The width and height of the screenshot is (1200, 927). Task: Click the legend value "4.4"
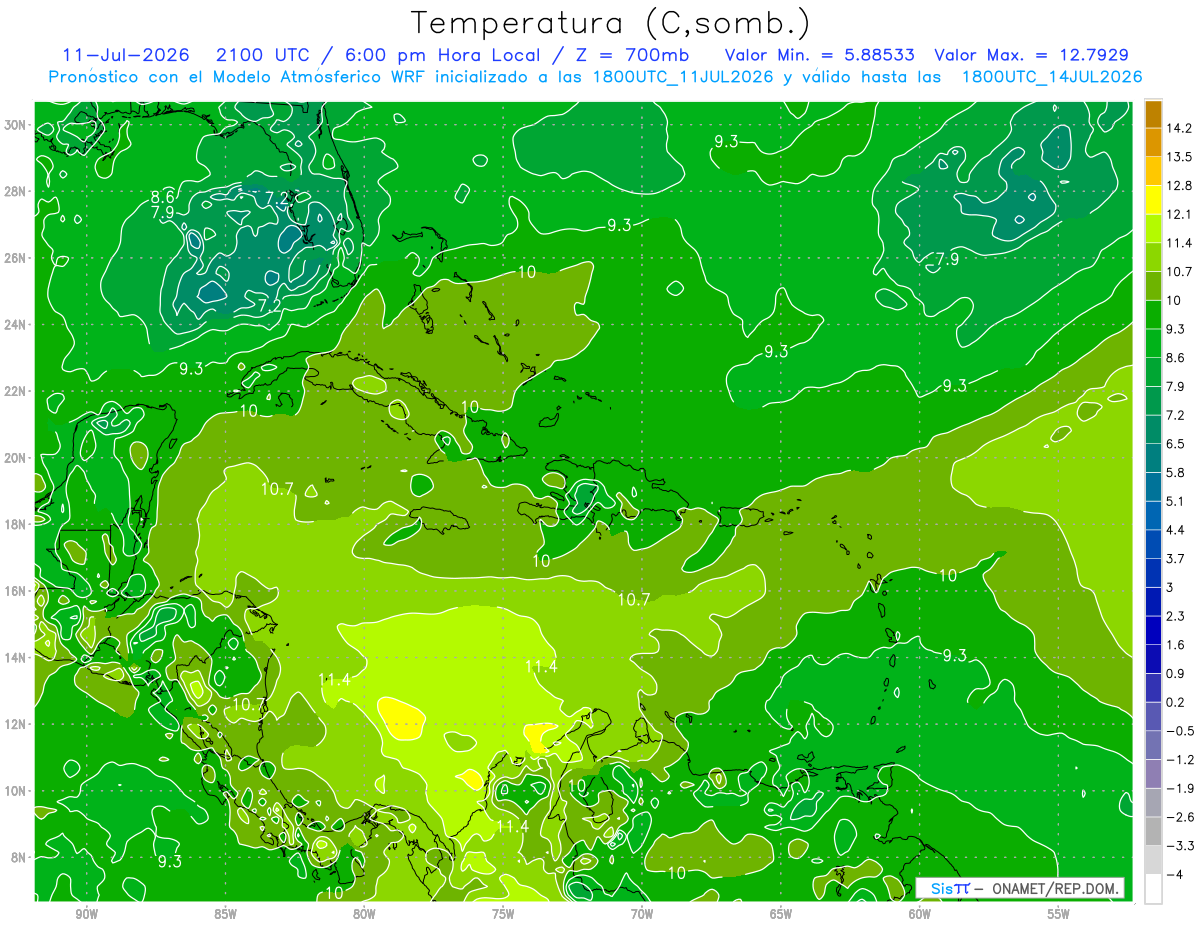tap(1176, 530)
